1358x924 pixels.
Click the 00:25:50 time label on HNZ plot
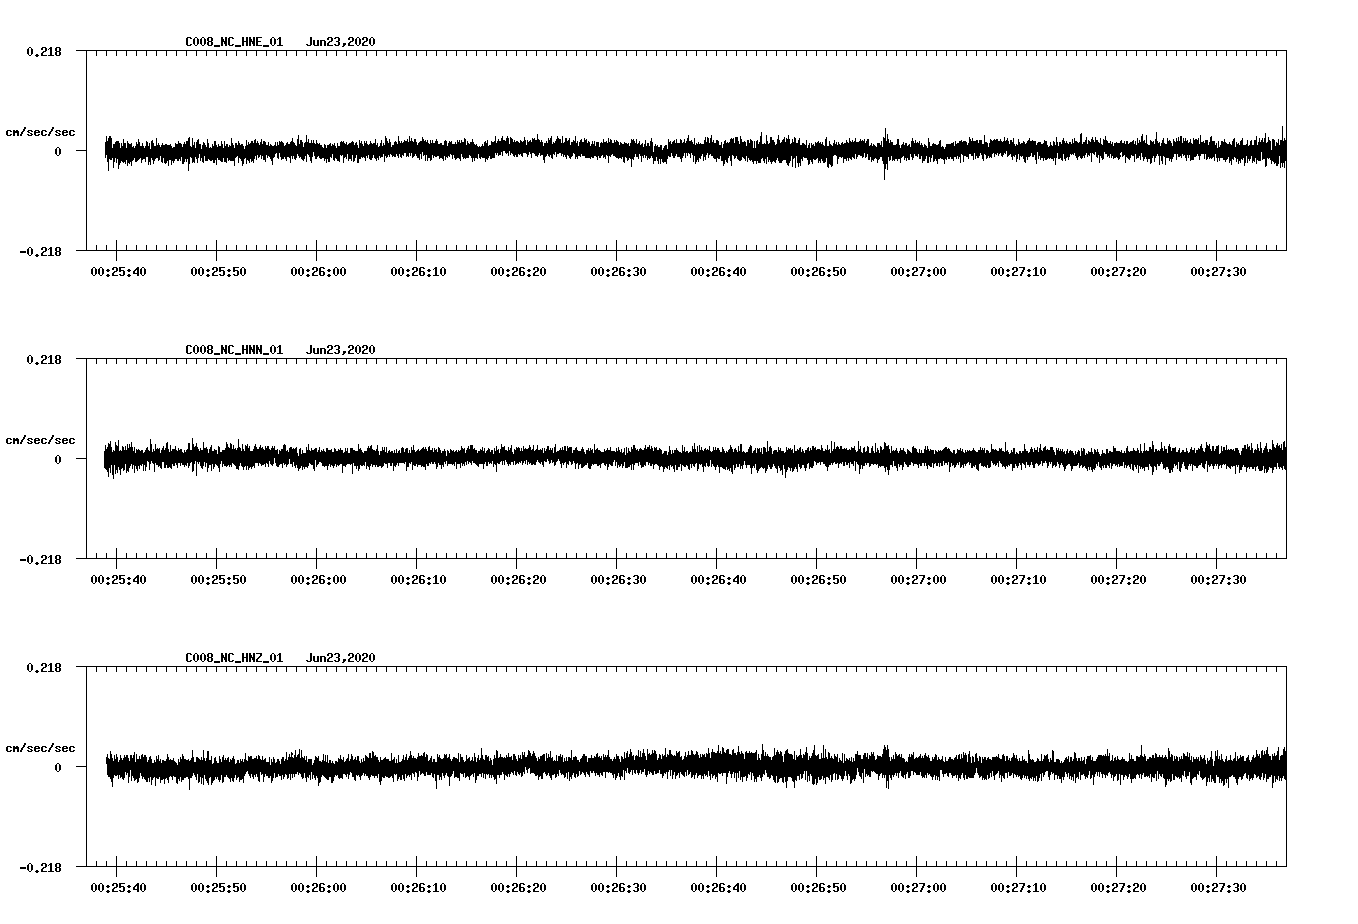(218, 888)
